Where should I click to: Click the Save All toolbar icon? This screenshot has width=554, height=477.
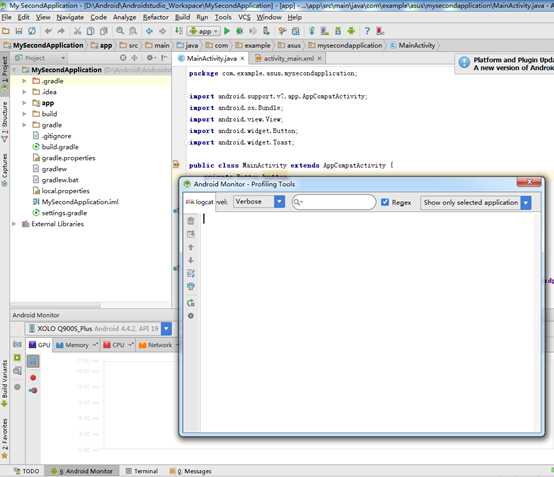19,31
